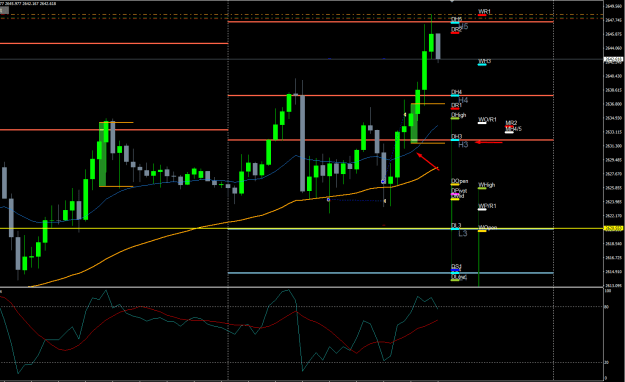Click the WR1 weekly resistance label

pyautogui.click(x=484, y=12)
